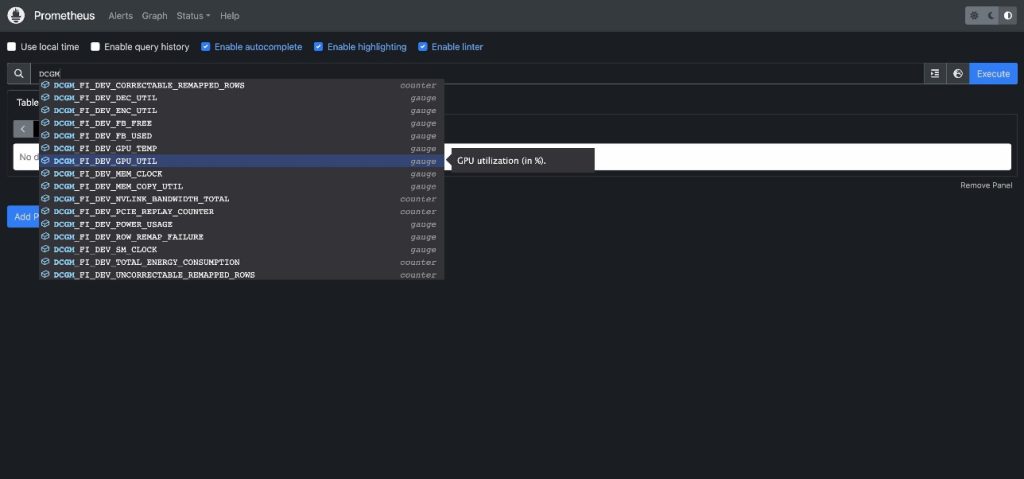This screenshot has height=479, width=1024.
Task: Toggle Use local time checkbox
Action: tap(12, 47)
